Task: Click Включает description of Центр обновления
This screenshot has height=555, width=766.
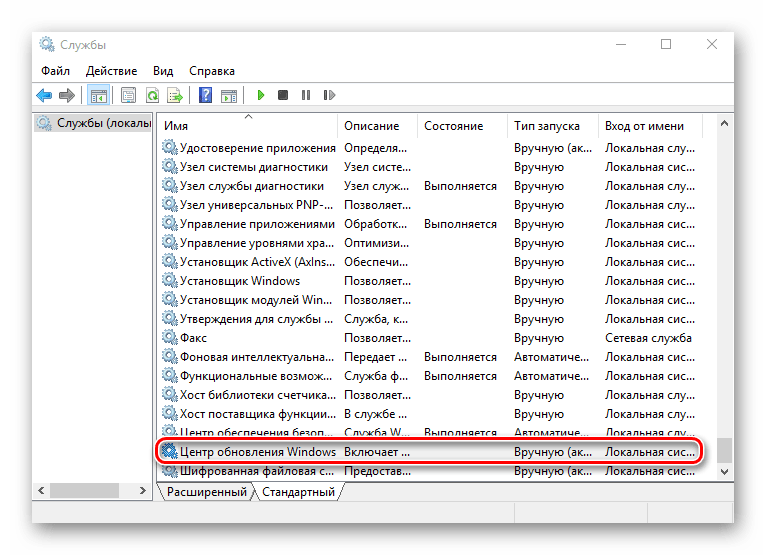Action: 377,452
